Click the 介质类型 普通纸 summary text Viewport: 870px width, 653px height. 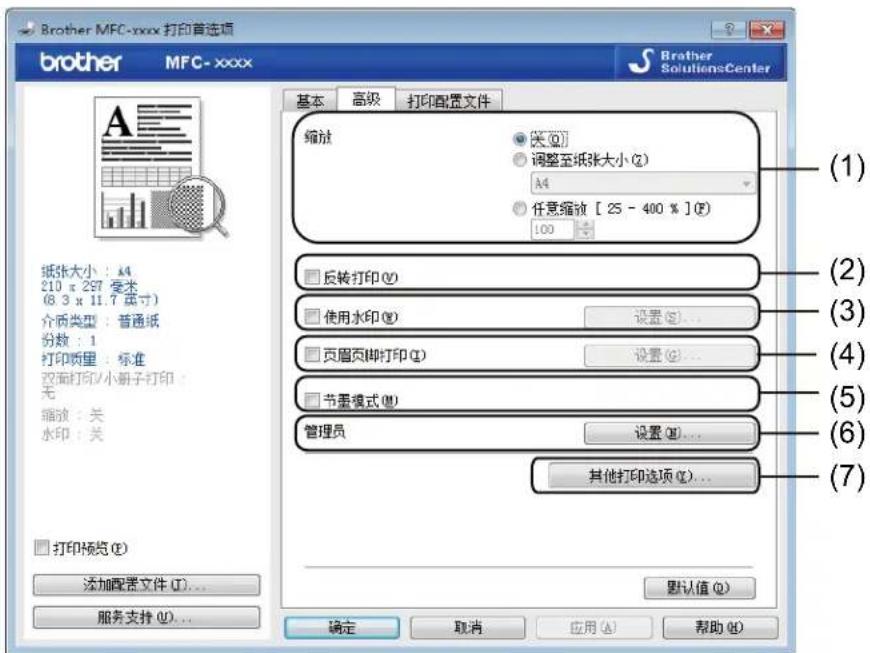click(x=100, y=321)
